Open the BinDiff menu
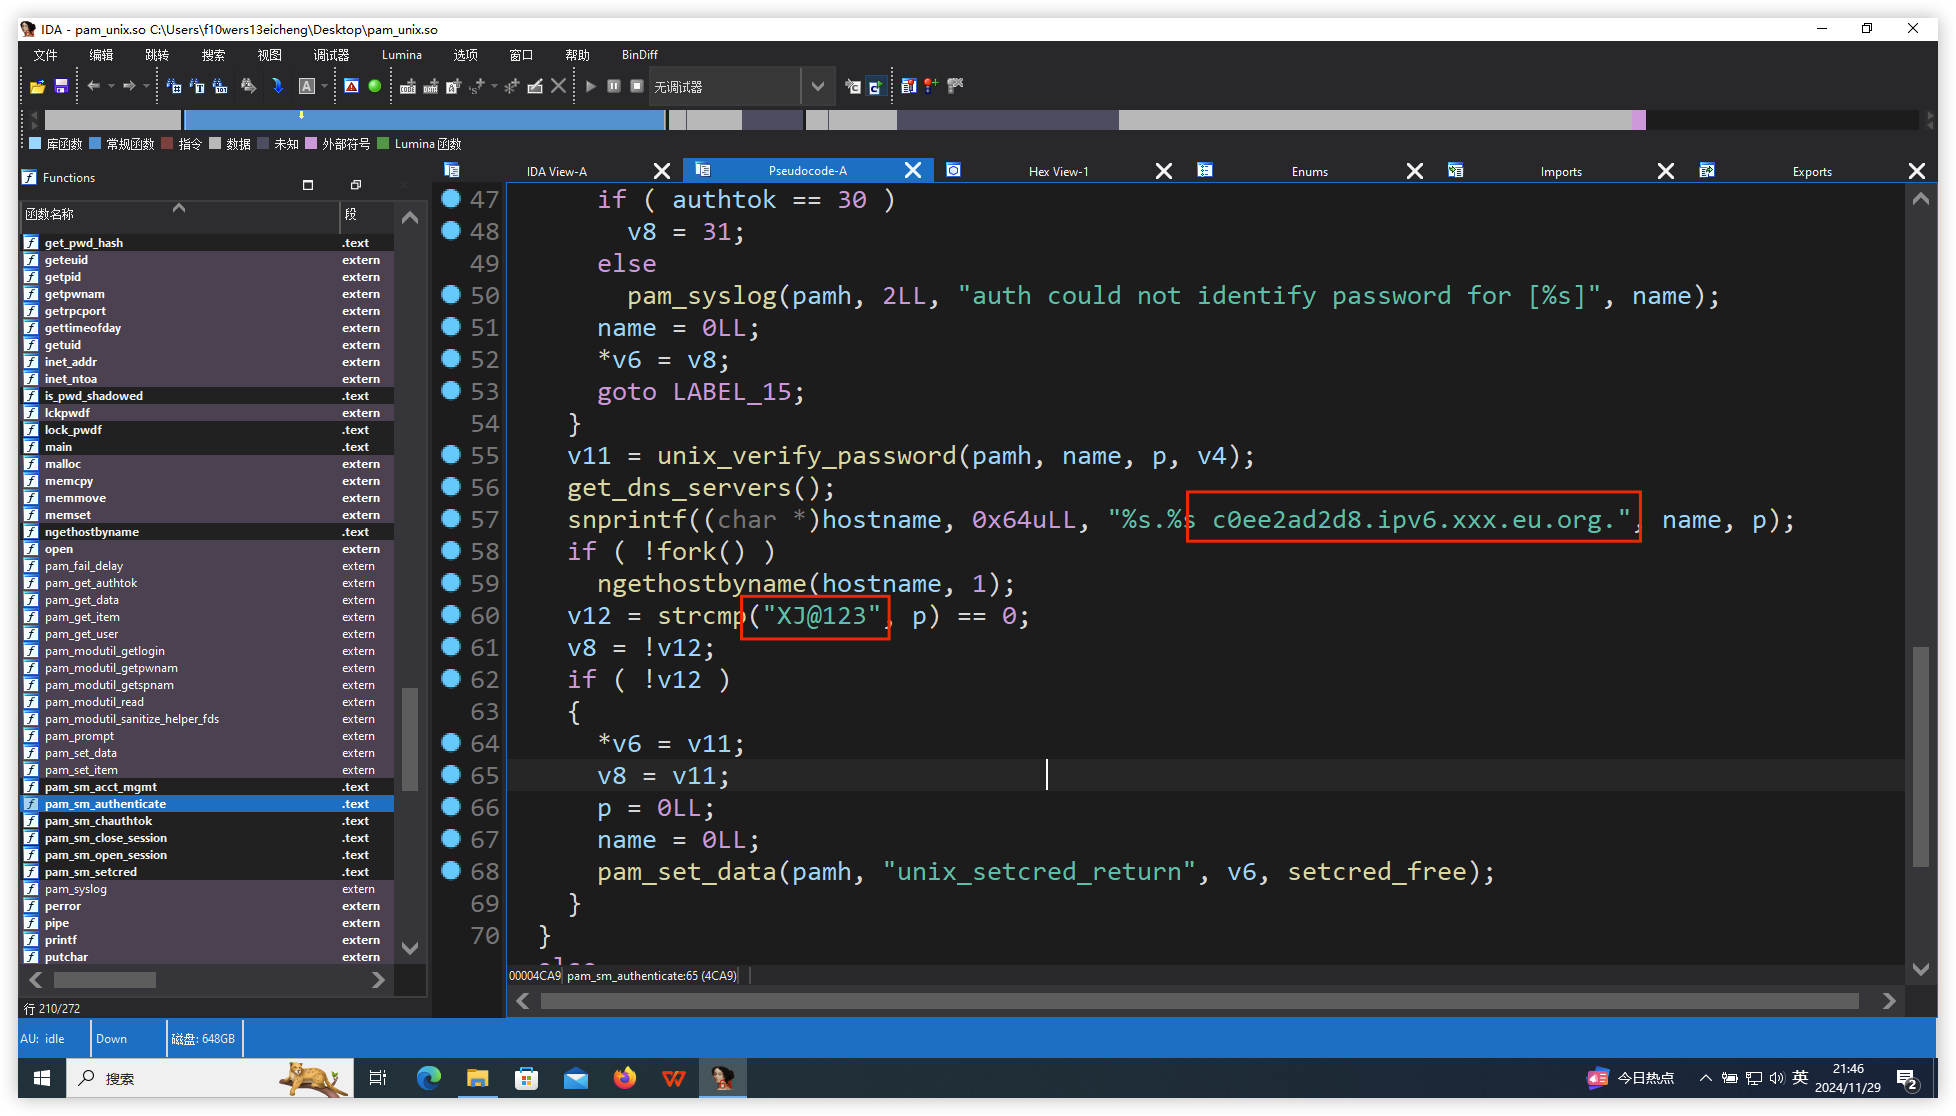1956x1116 pixels. (x=639, y=55)
